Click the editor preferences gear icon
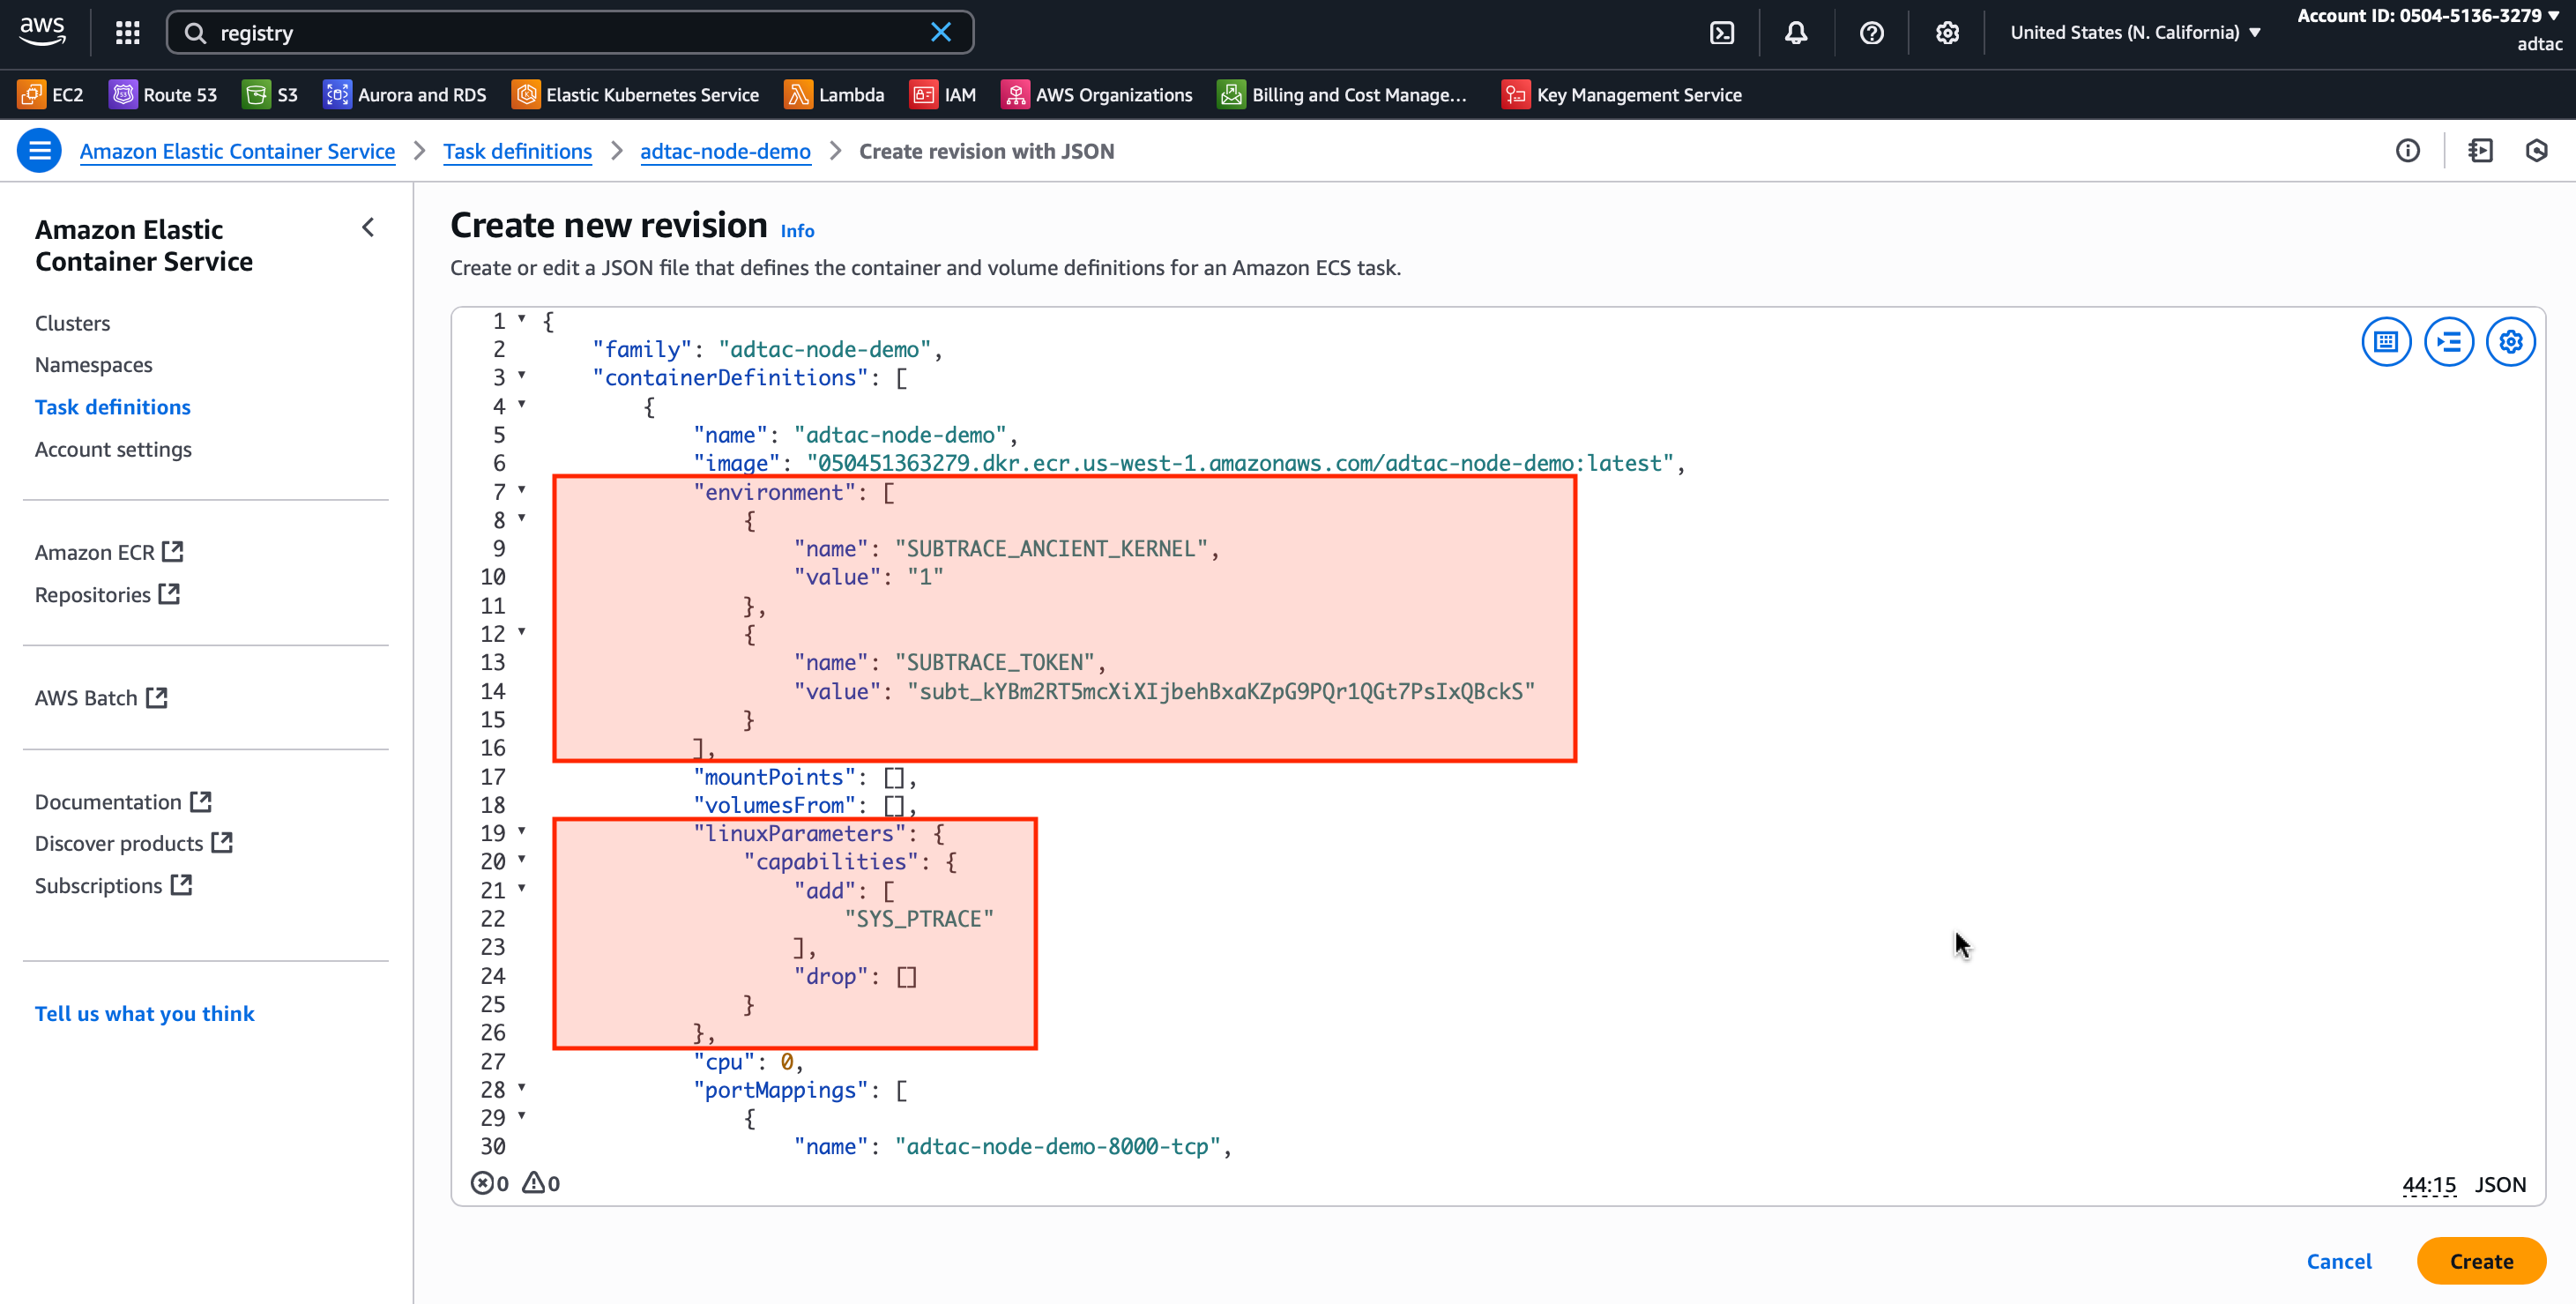2576x1304 pixels. (2510, 342)
